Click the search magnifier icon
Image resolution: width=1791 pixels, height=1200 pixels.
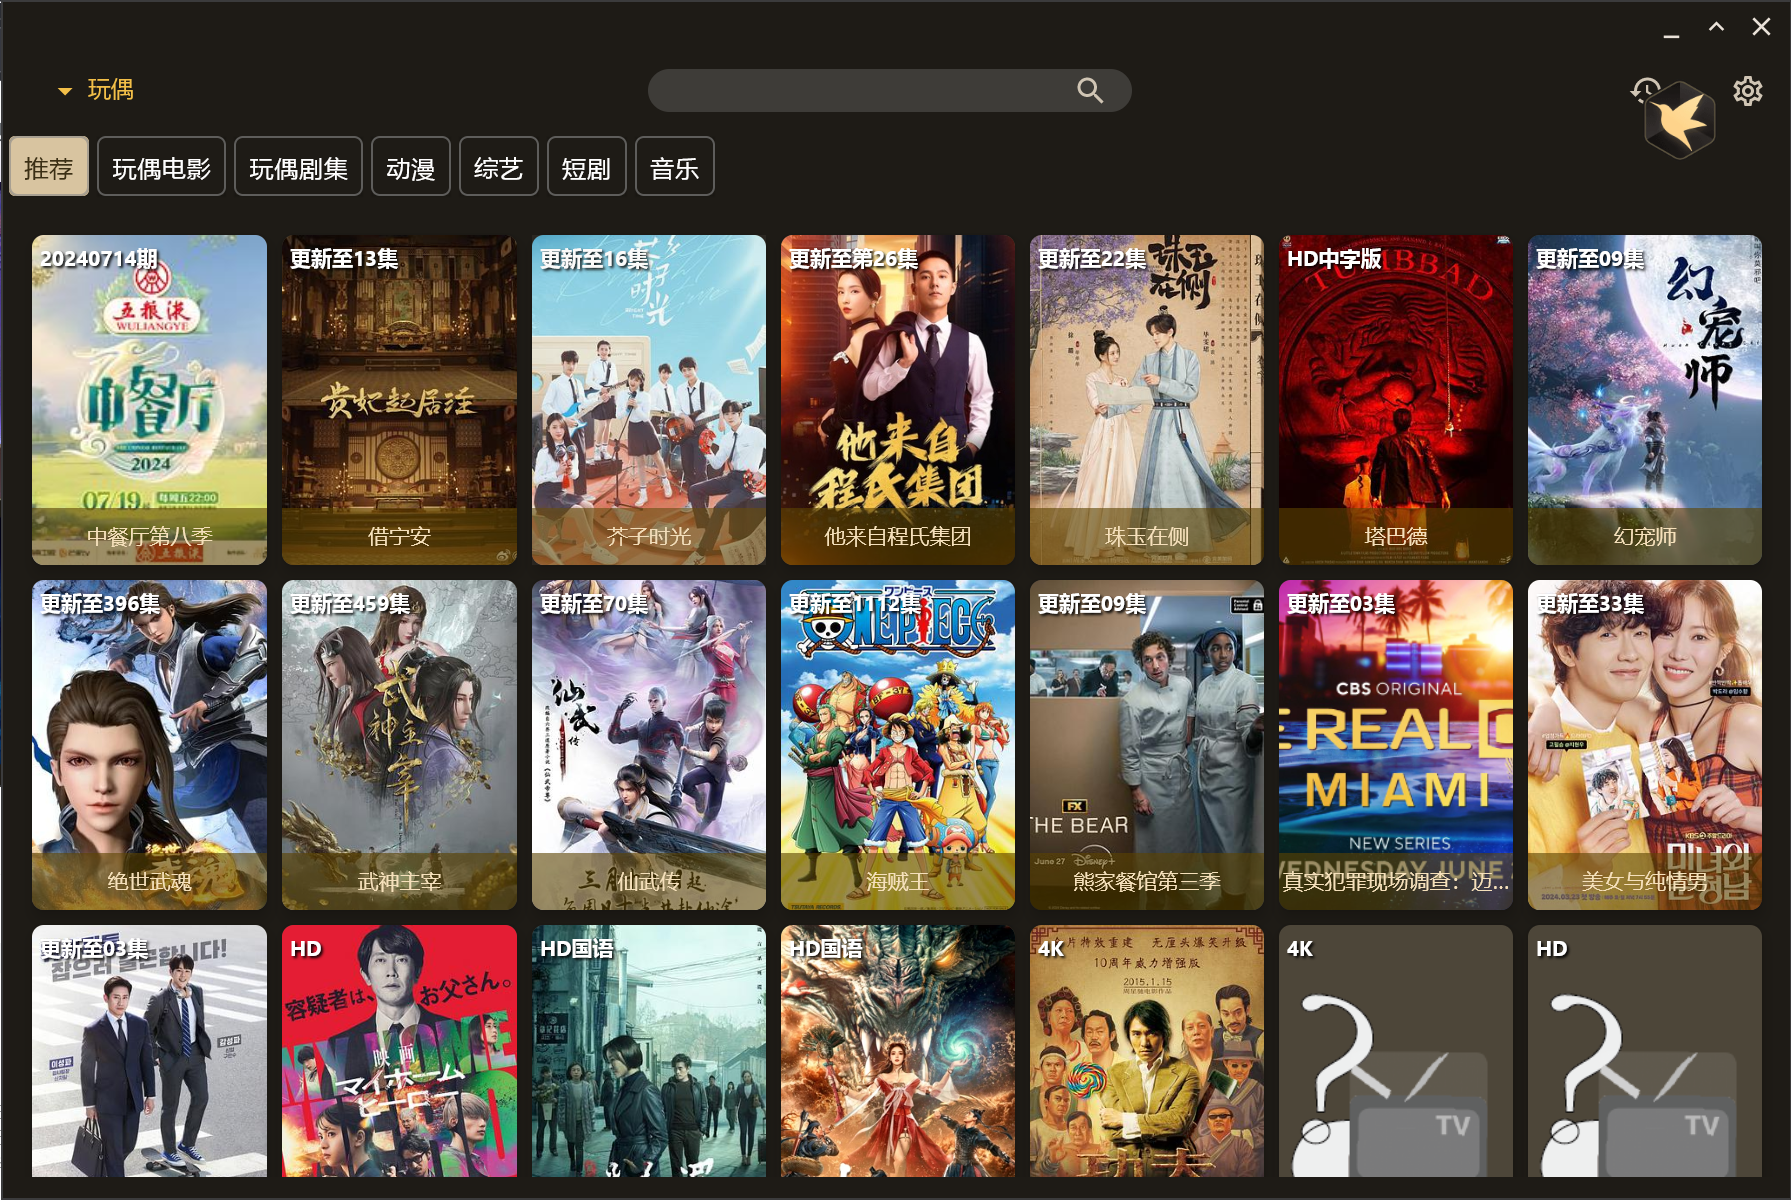1089,91
